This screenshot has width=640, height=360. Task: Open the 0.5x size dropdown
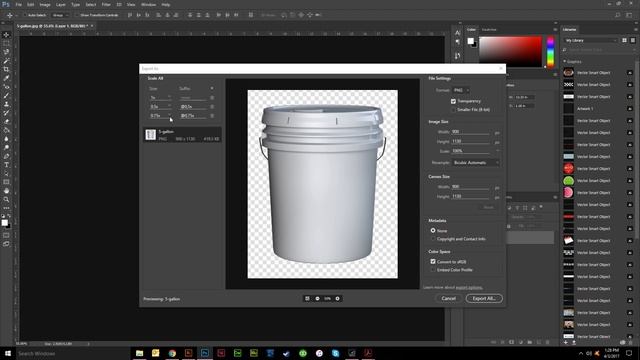click(169, 107)
